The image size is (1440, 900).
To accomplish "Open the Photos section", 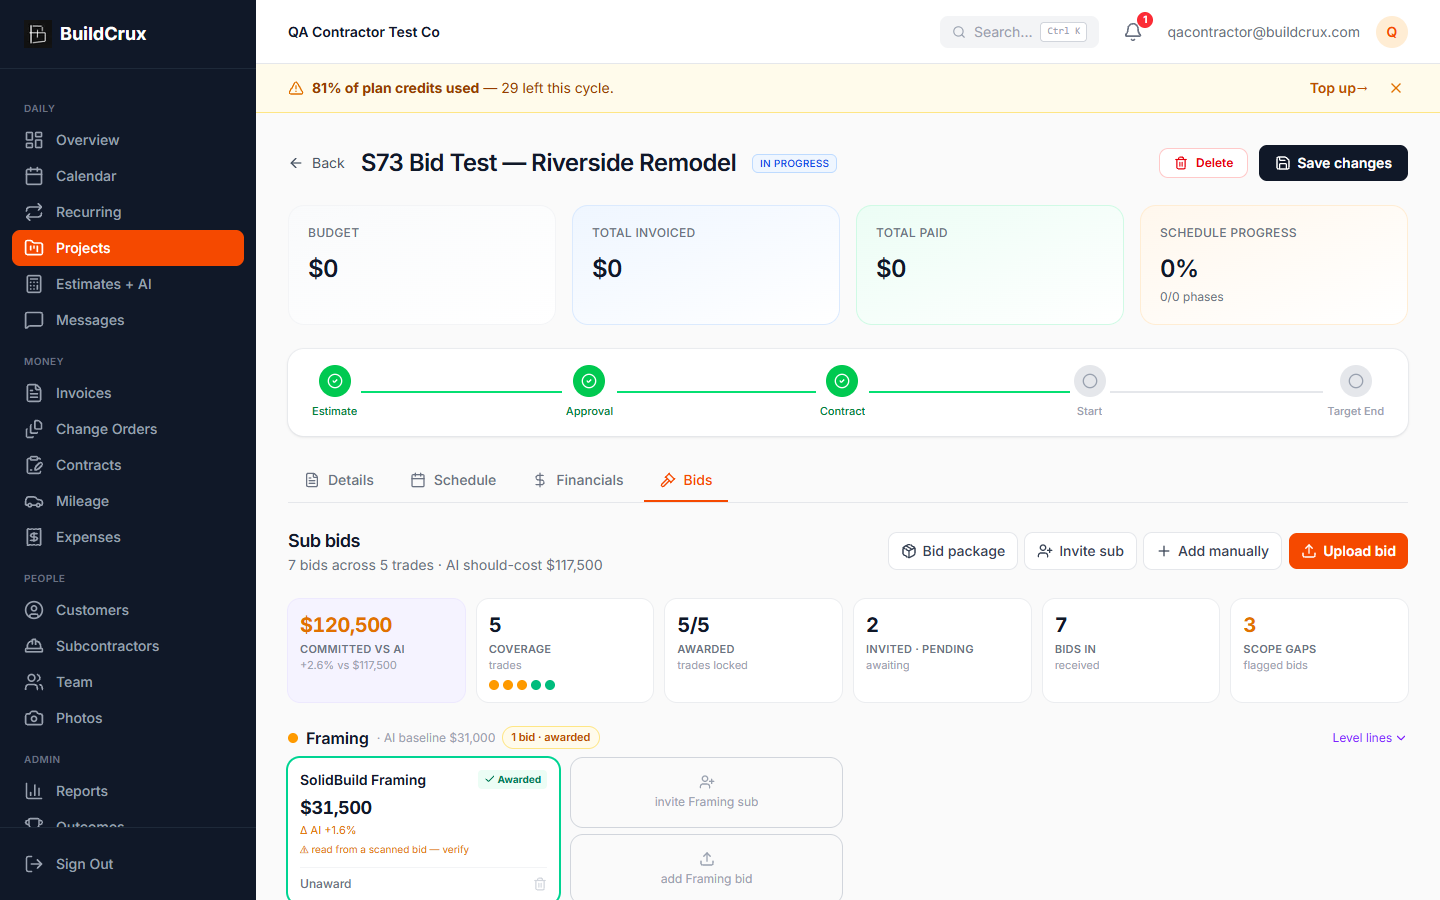I will click(x=128, y=718).
